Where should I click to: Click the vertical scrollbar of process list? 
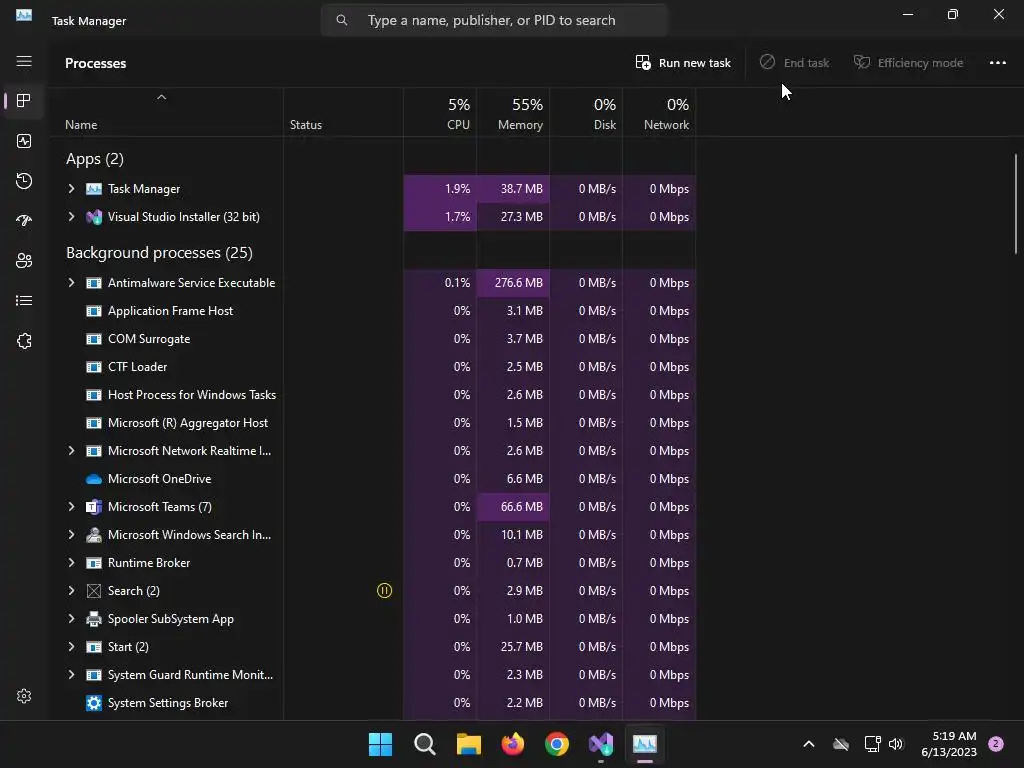(1016, 204)
